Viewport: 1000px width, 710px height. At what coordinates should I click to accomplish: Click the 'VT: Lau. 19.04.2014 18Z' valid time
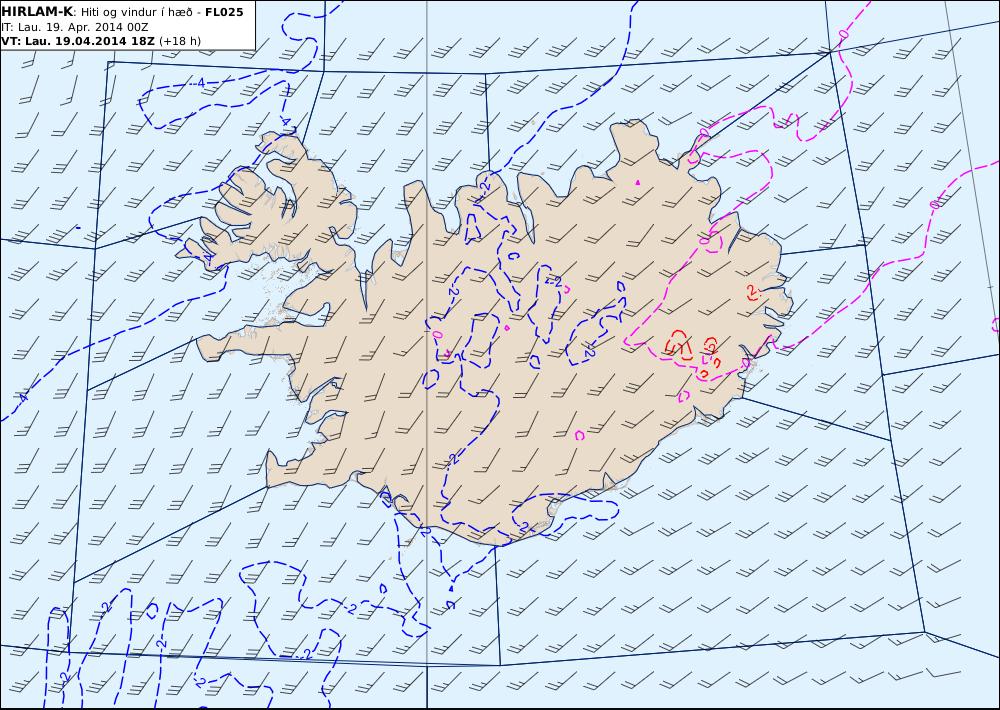click(x=78, y=41)
